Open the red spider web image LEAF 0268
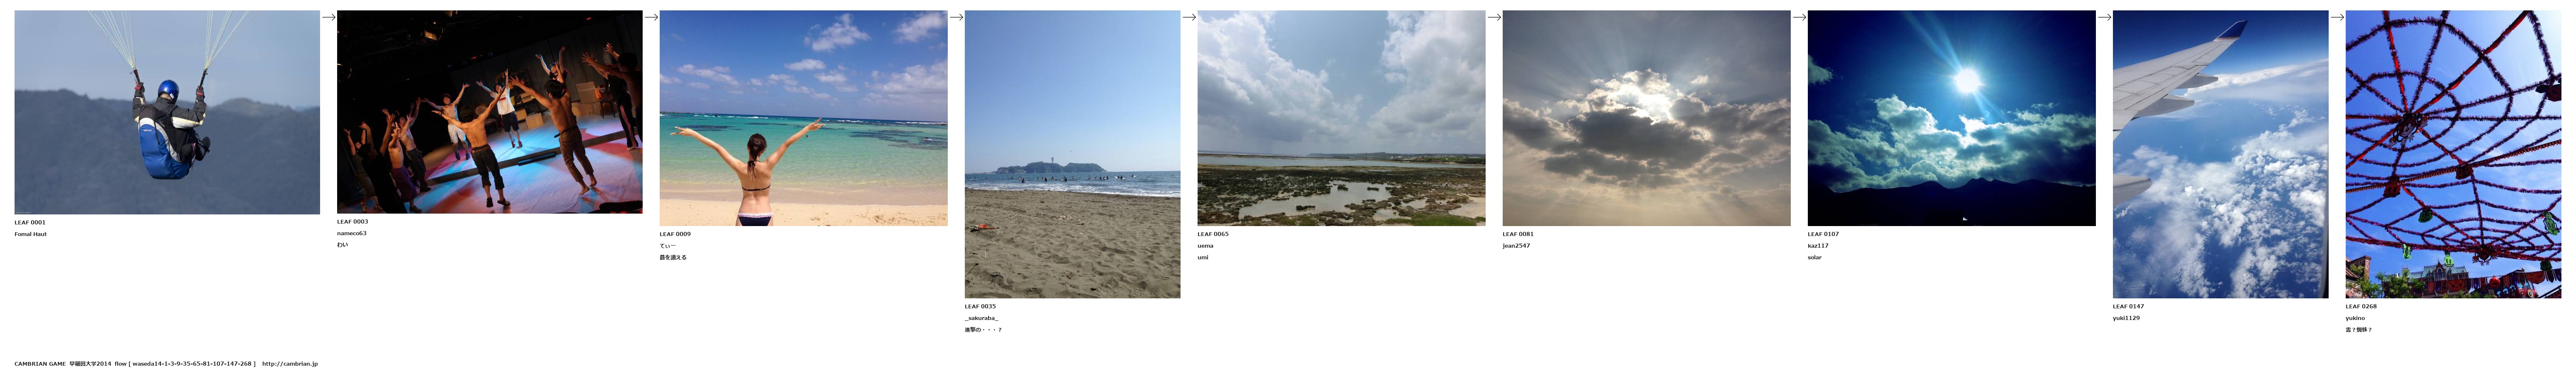Screen dimensions: 2576x374 (2453, 154)
